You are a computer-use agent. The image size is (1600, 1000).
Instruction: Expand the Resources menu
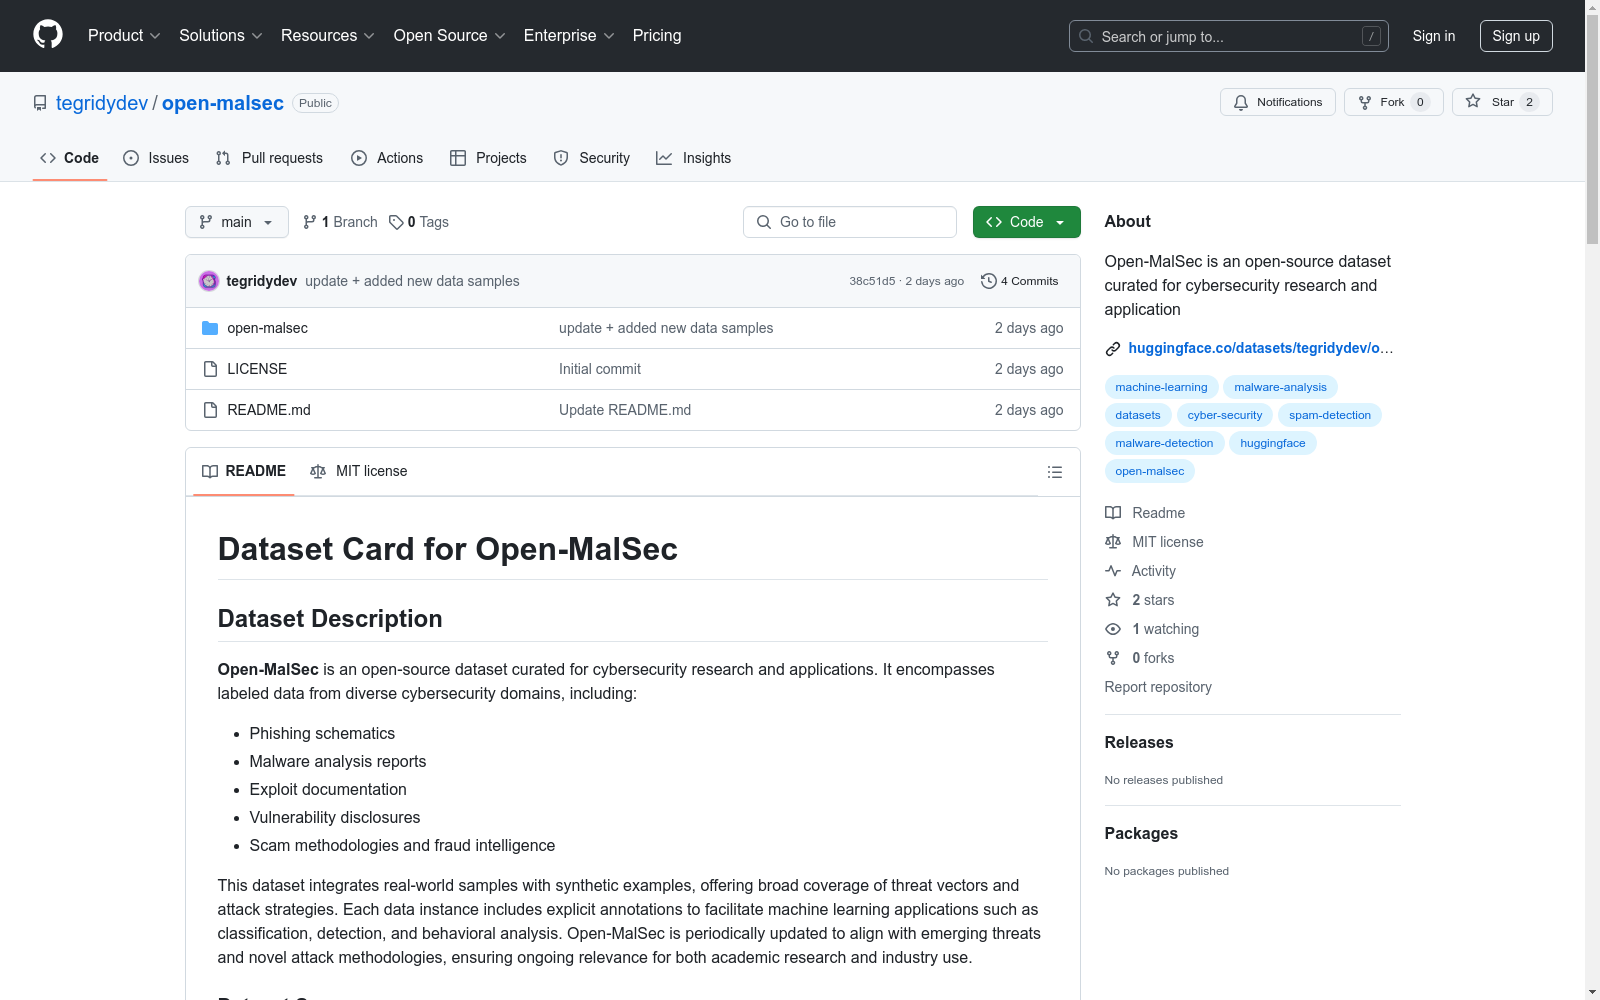click(328, 36)
